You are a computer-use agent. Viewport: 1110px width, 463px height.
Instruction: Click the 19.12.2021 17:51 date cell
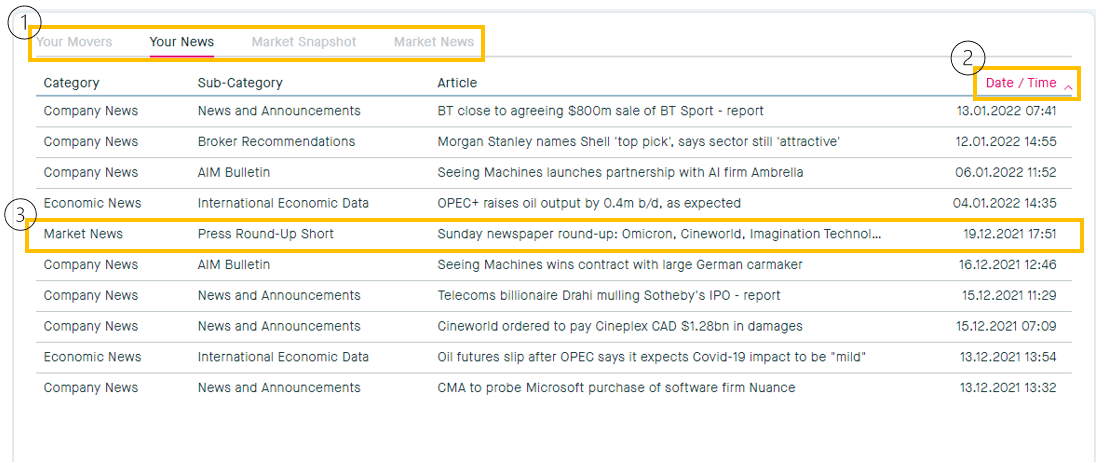pos(1009,234)
